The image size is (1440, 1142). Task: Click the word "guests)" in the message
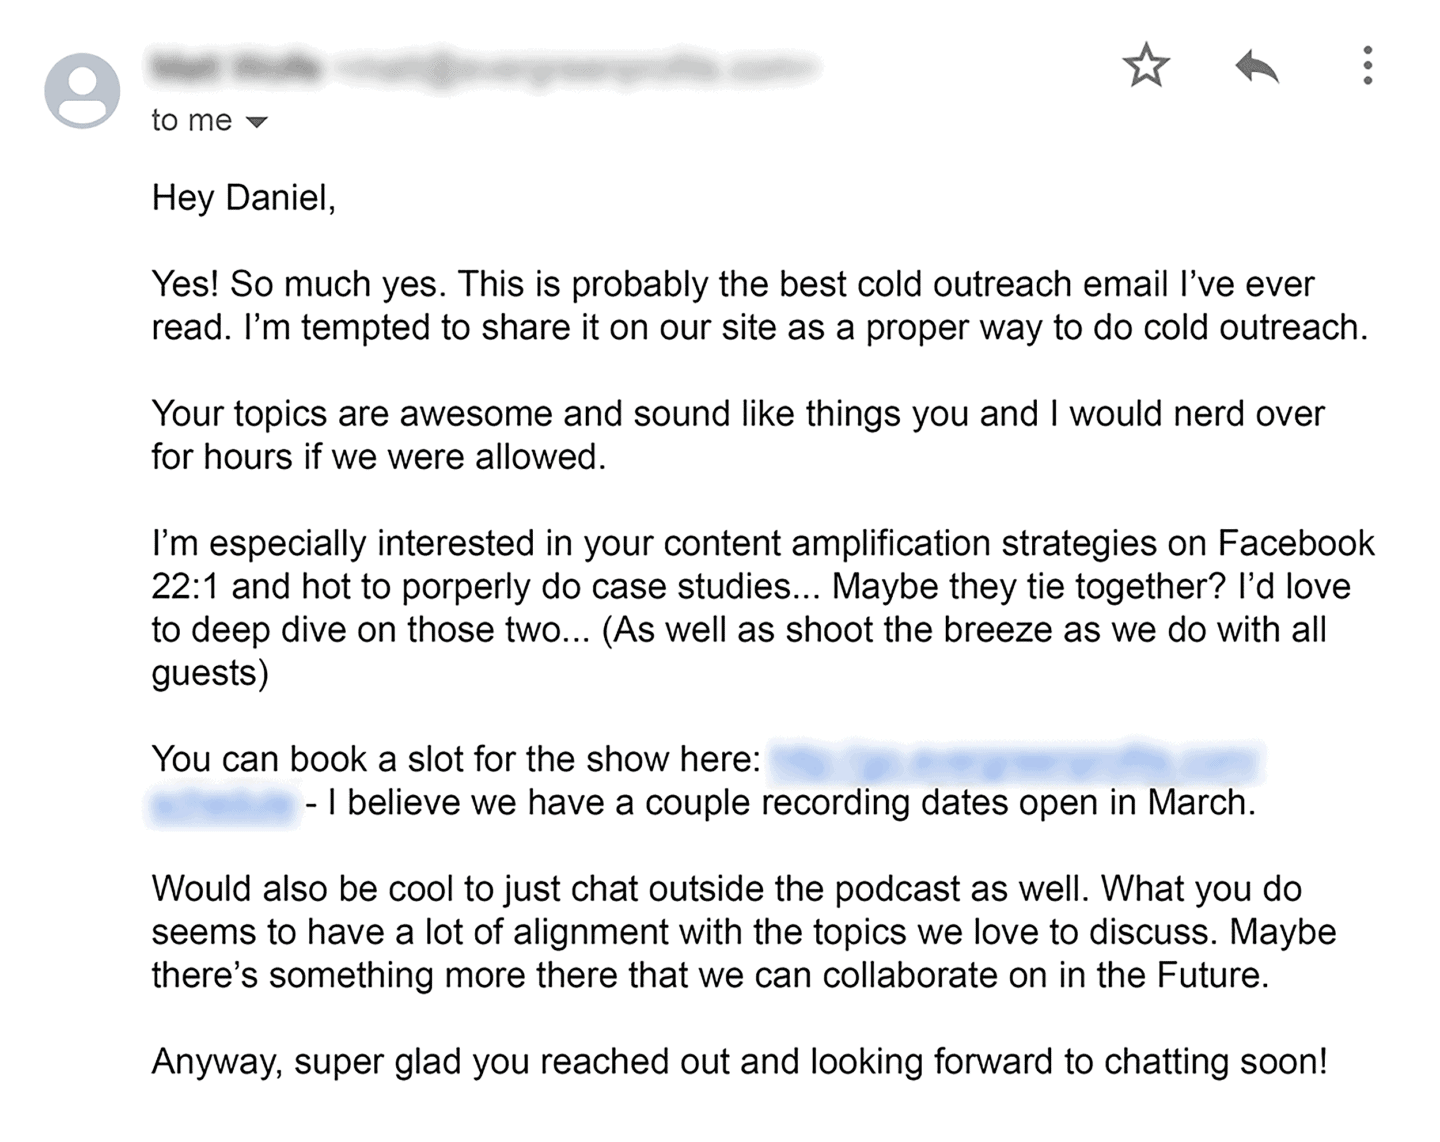(x=210, y=673)
